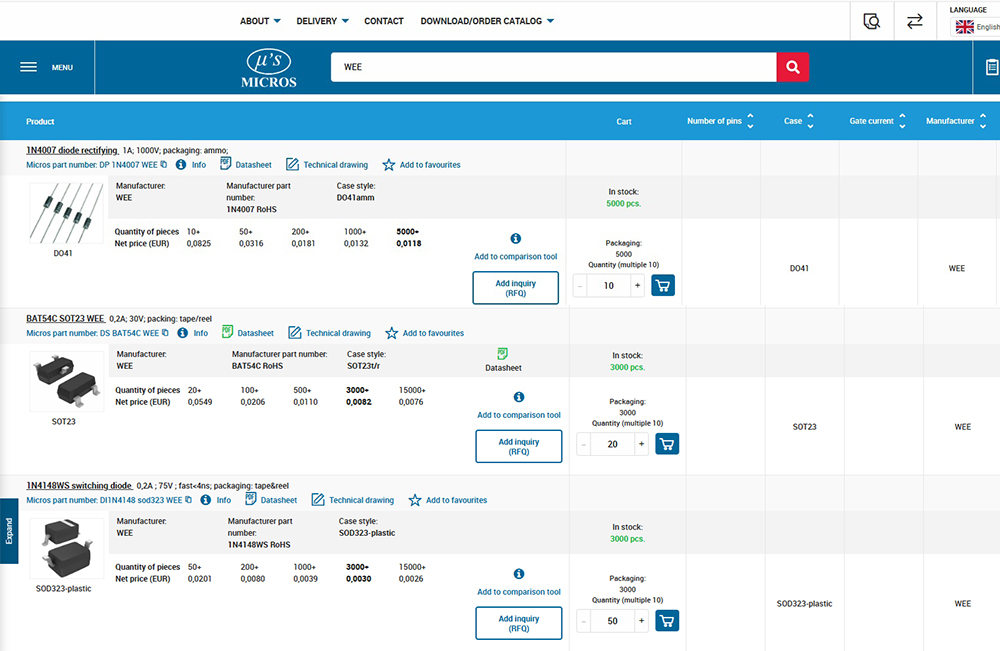Click Add to comparison tool for BAT54C
1000x651 pixels.
(519, 414)
